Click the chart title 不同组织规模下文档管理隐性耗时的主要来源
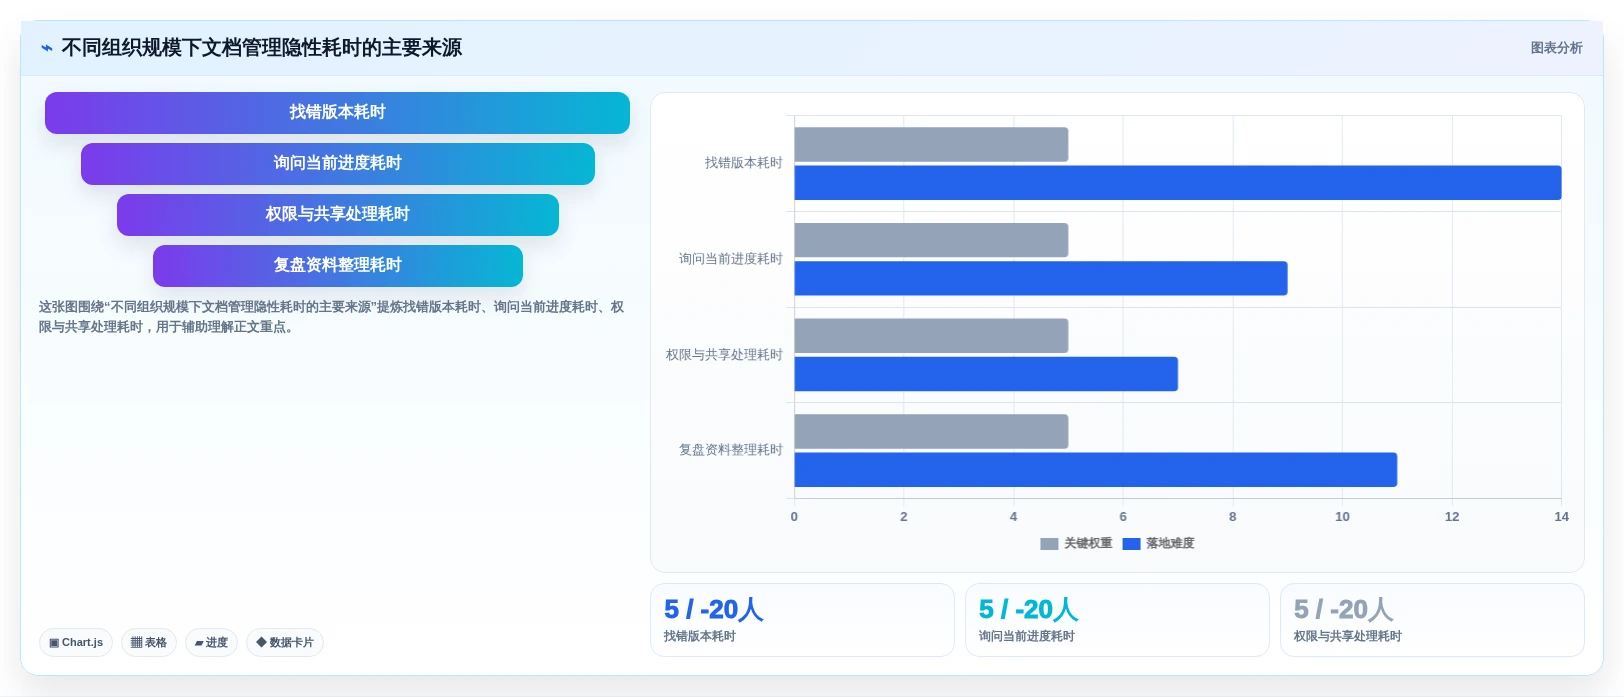This screenshot has width=1624, height=697. 262,48
